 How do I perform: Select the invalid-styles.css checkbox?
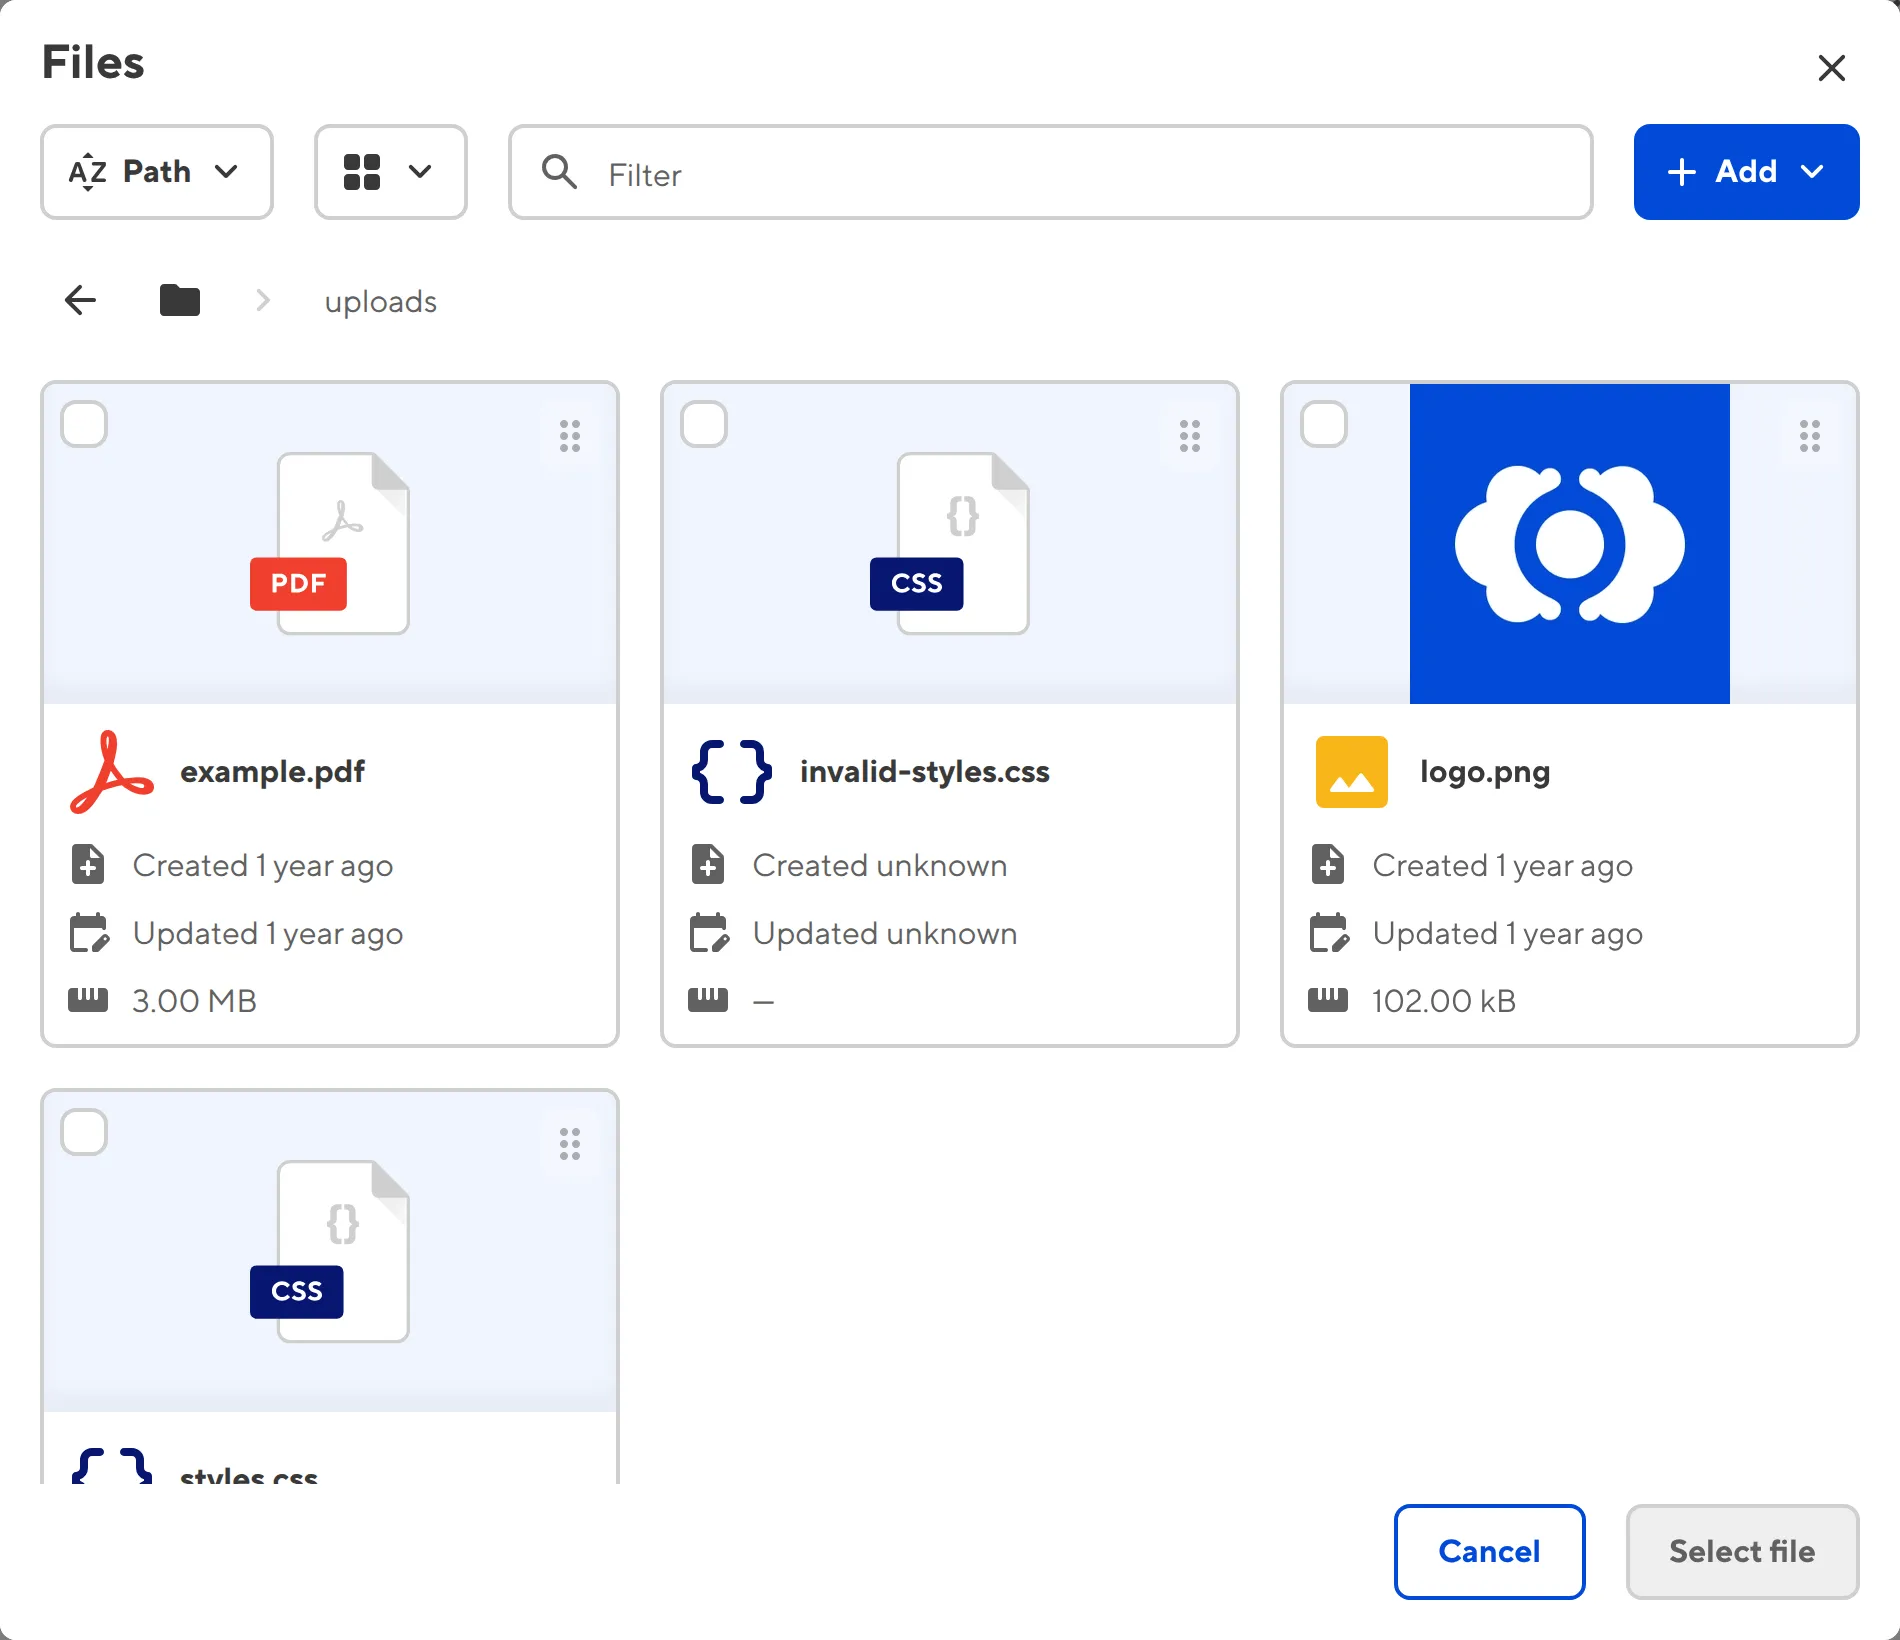coord(704,424)
